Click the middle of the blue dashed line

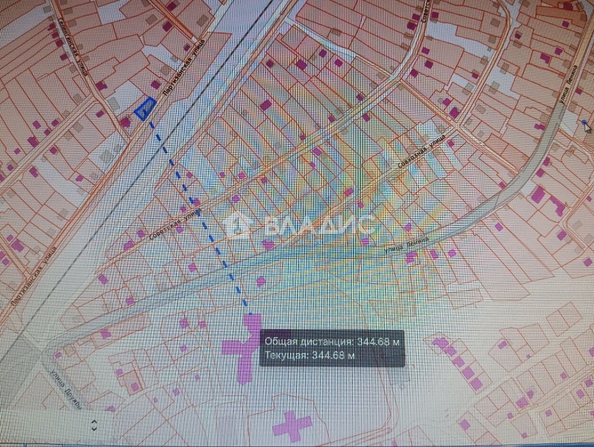[200, 217]
